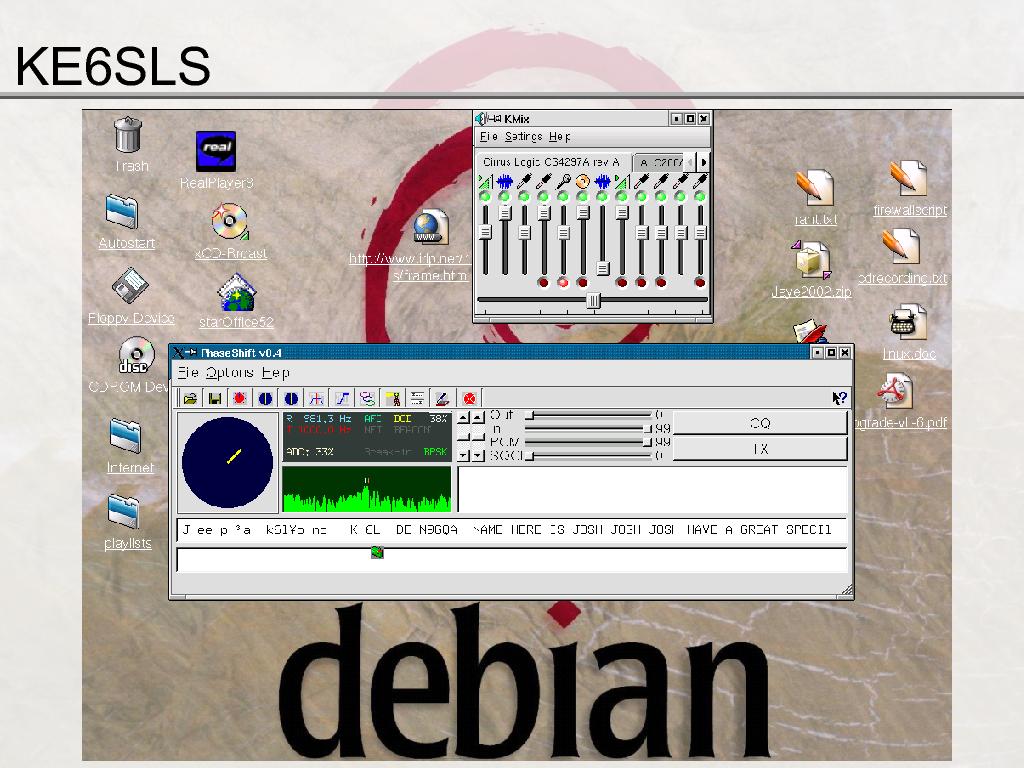
Task: Click the CD channel icon in KMix
Action: tap(582, 181)
